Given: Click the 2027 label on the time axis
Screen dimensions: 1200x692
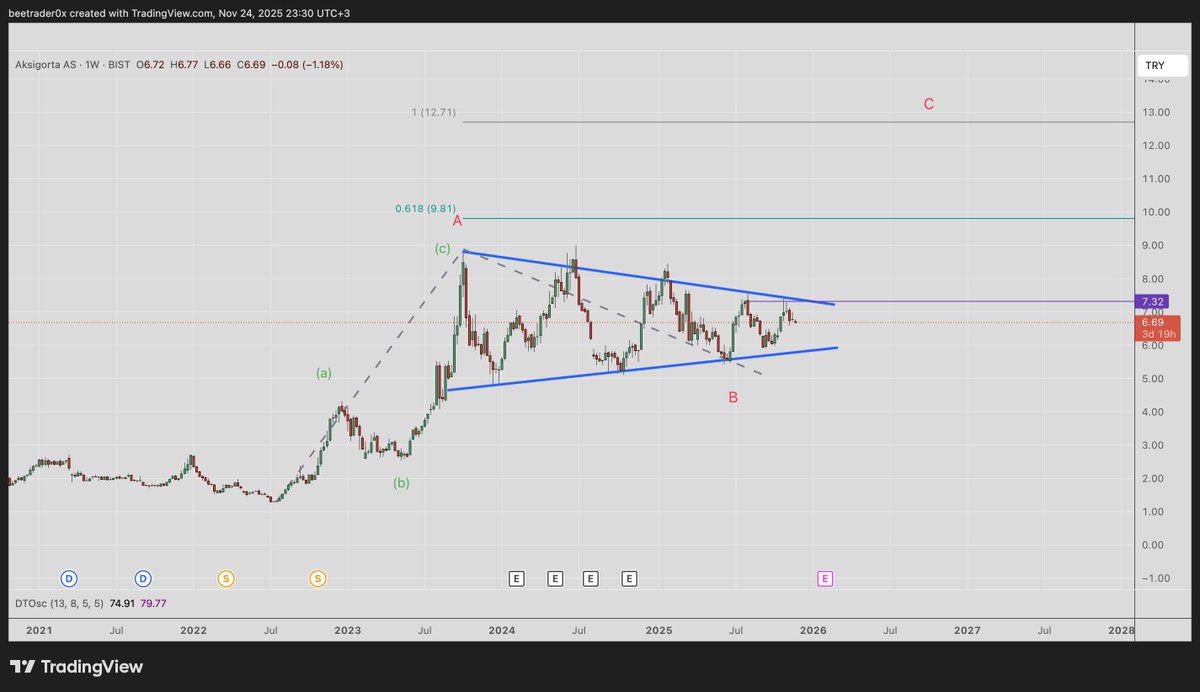Looking at the screenshot, I should [x=967, y=630].
